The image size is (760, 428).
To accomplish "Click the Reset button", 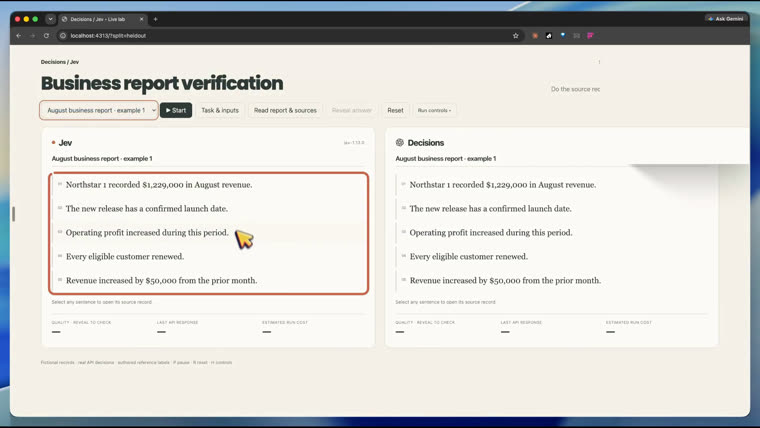I will tap(395, 110).
